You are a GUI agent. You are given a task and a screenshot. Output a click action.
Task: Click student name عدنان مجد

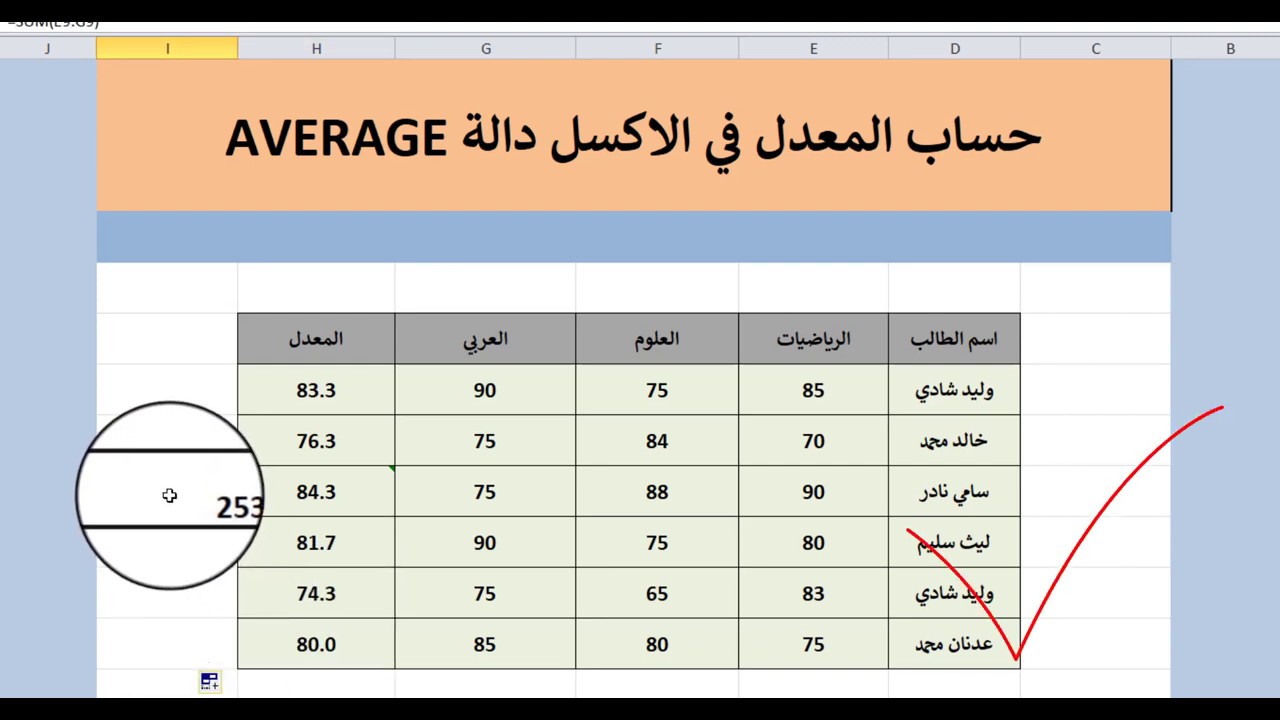(x=954, y=644)
